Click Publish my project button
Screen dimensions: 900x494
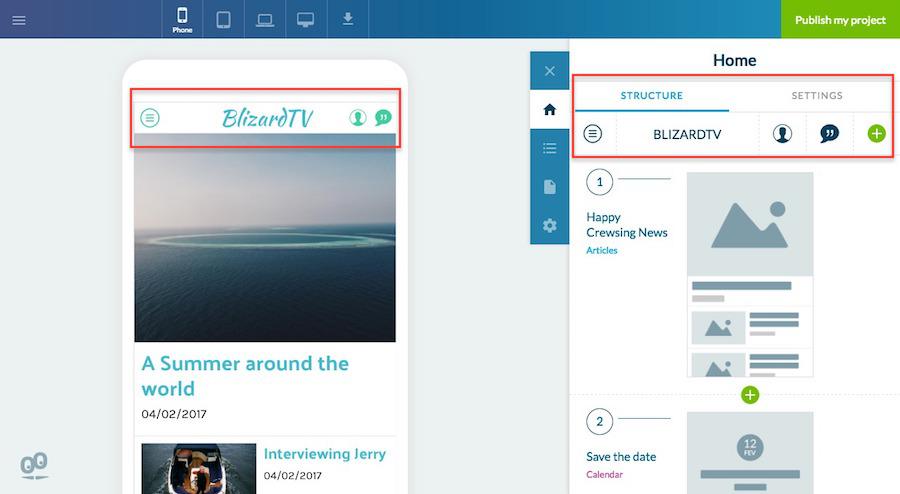840,20
